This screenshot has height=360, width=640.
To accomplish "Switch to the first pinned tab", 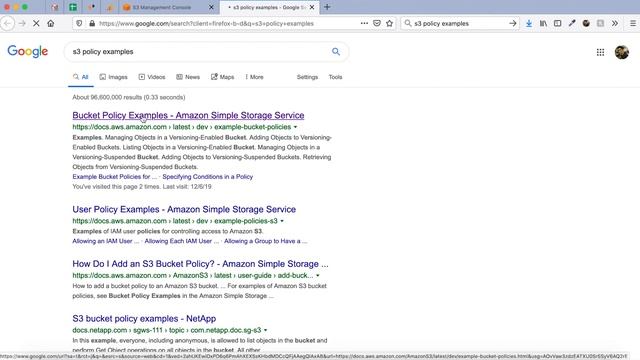I will coord(55,7).
